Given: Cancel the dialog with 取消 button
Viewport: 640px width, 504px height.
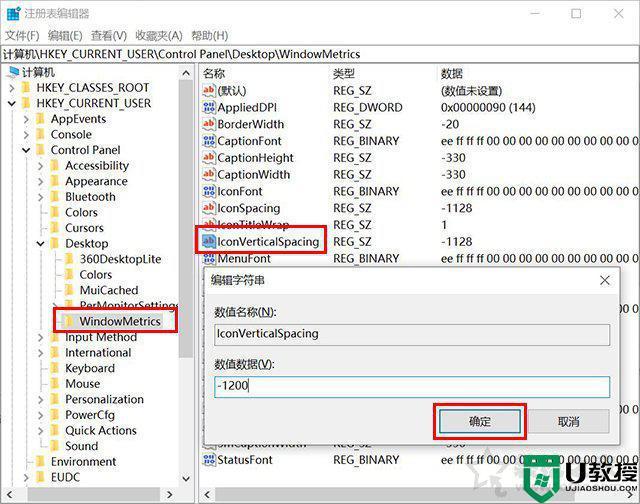Looking at the screenshot, I should (x=569, y=422).
